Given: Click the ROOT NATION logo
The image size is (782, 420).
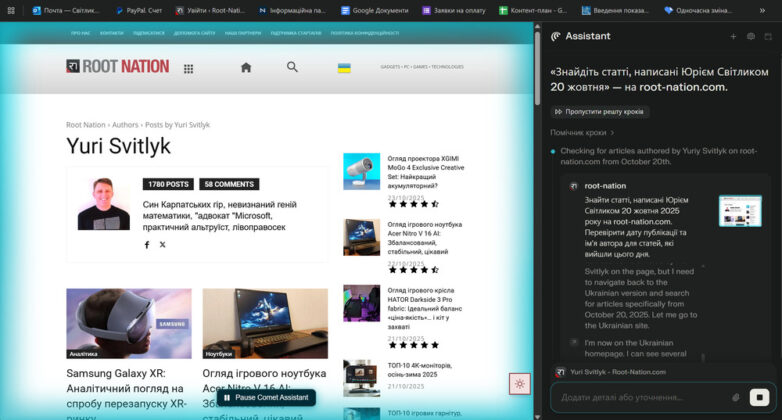Looking at the screenshot, I should pos(118,66).
